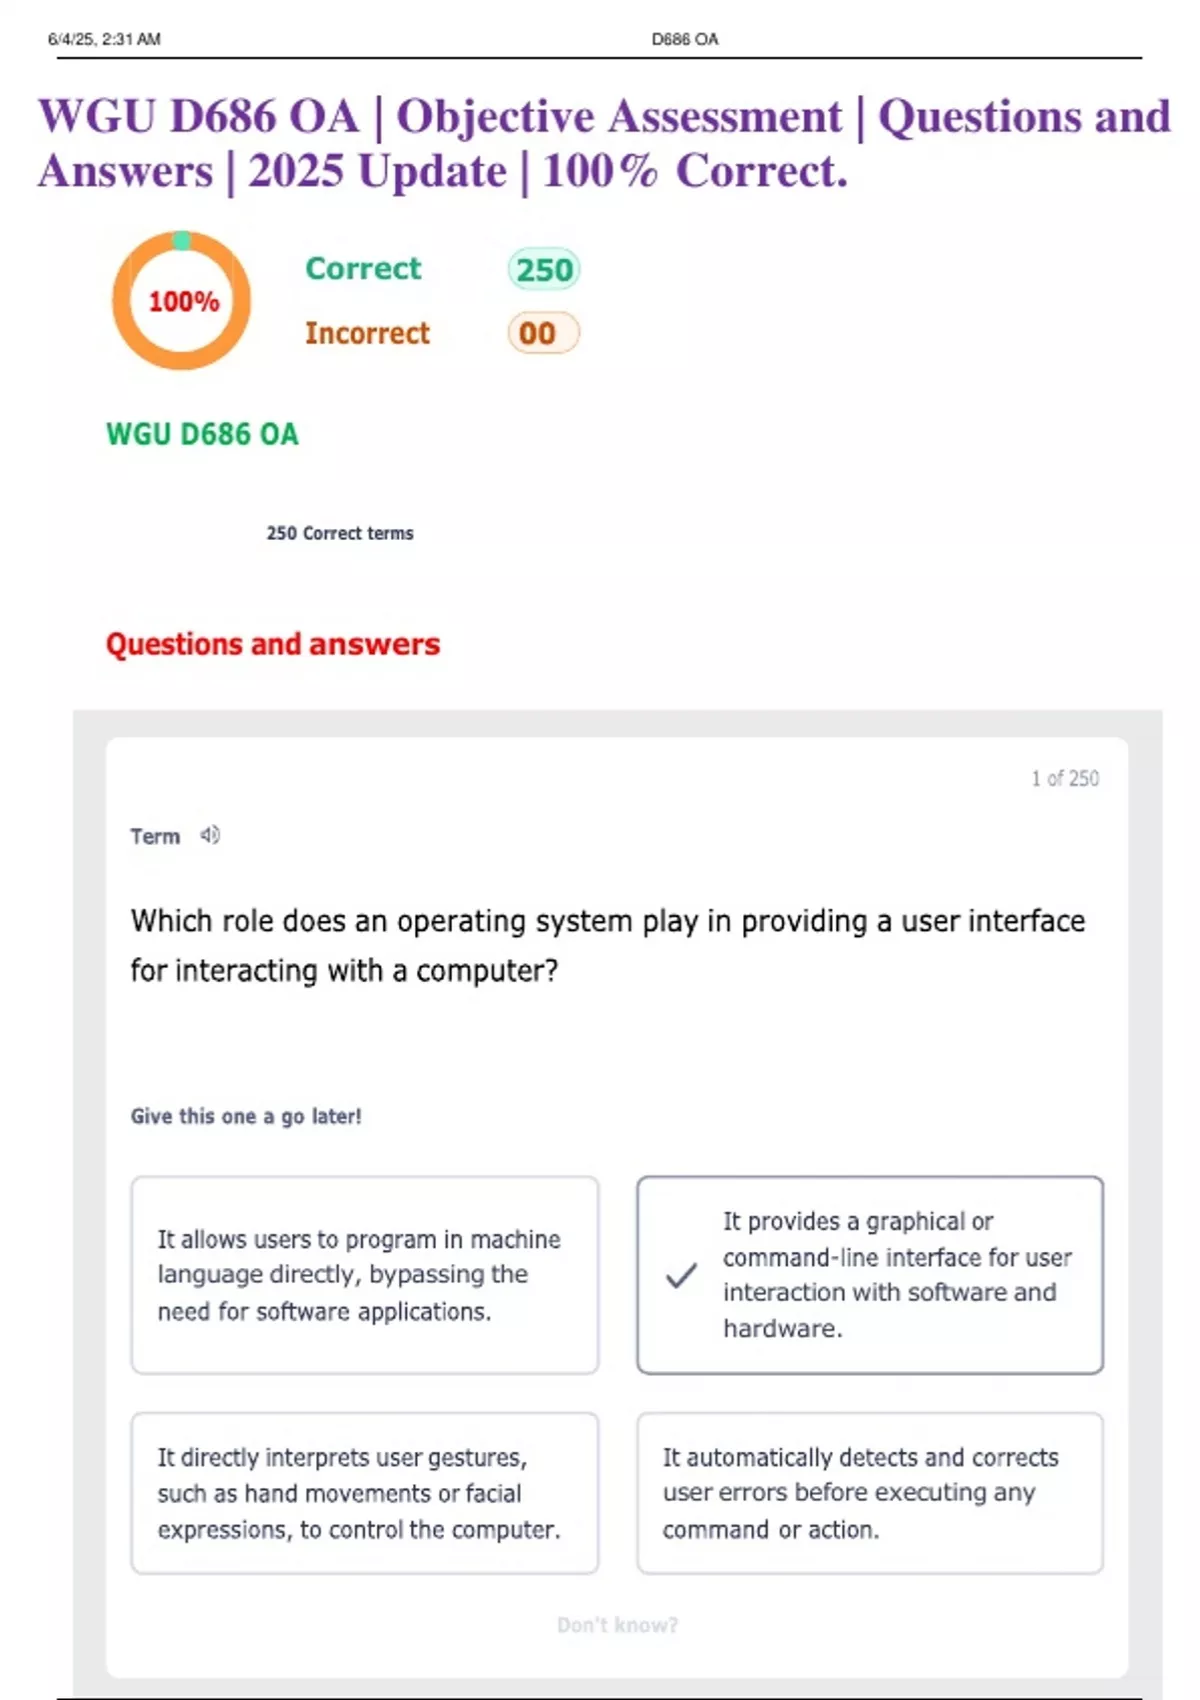1200x1700 pixels.
Task: Click the Don't know? button
Action: point(616,1626)
